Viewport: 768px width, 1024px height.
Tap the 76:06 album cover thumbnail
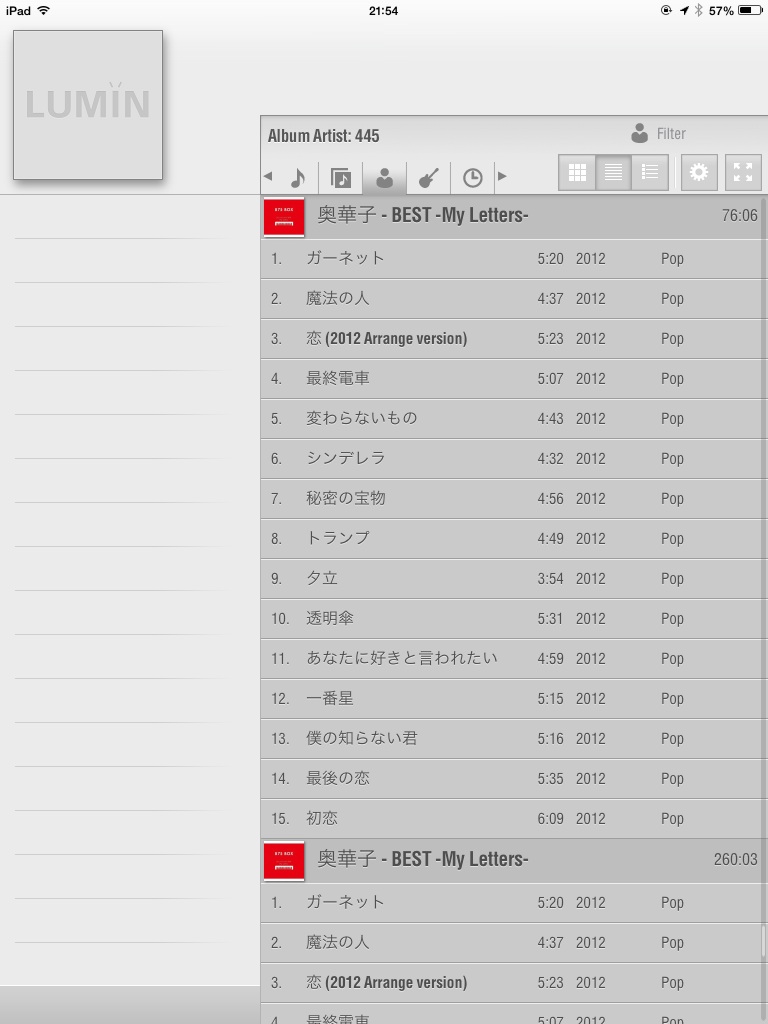point(284,217)
